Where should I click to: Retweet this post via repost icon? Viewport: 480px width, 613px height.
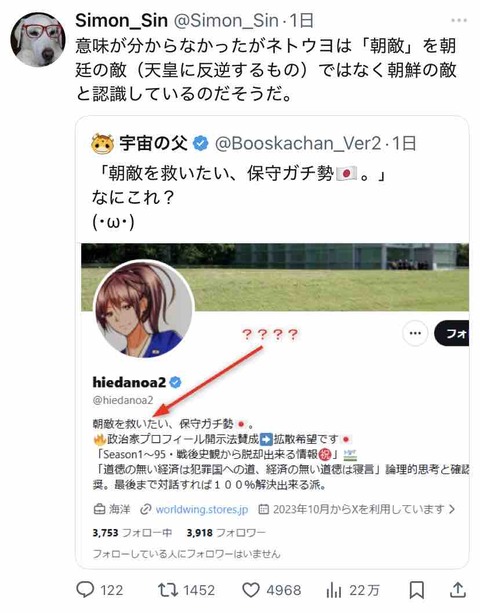[168, 590]
